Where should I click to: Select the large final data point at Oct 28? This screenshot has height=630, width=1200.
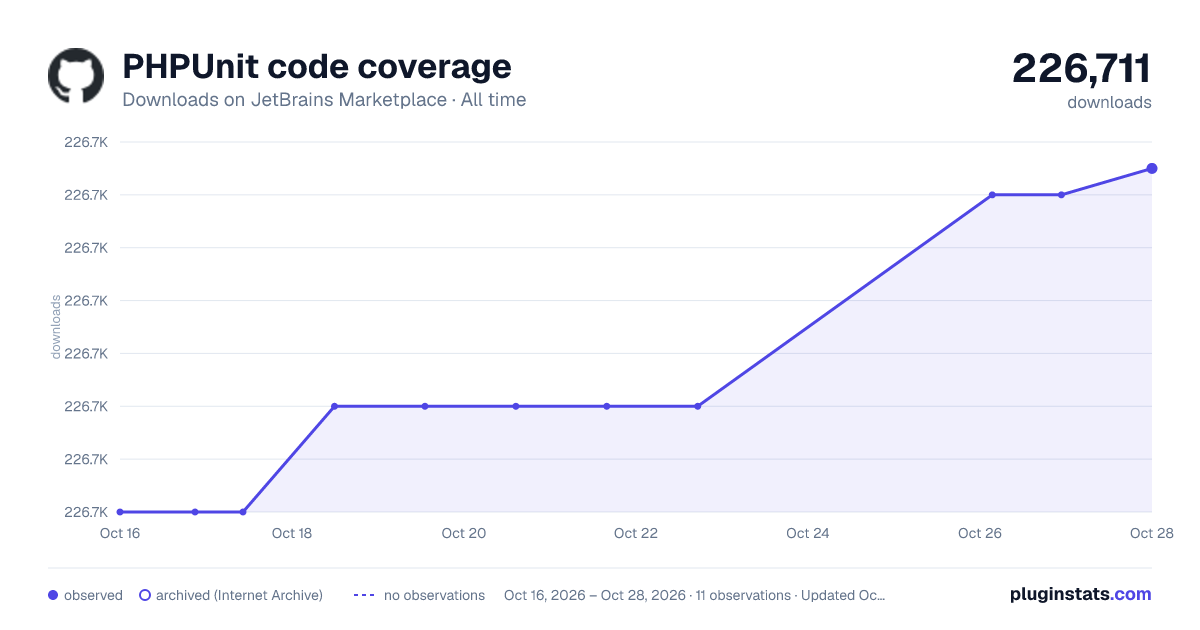pyautogui.click(x=1152, y=168)
